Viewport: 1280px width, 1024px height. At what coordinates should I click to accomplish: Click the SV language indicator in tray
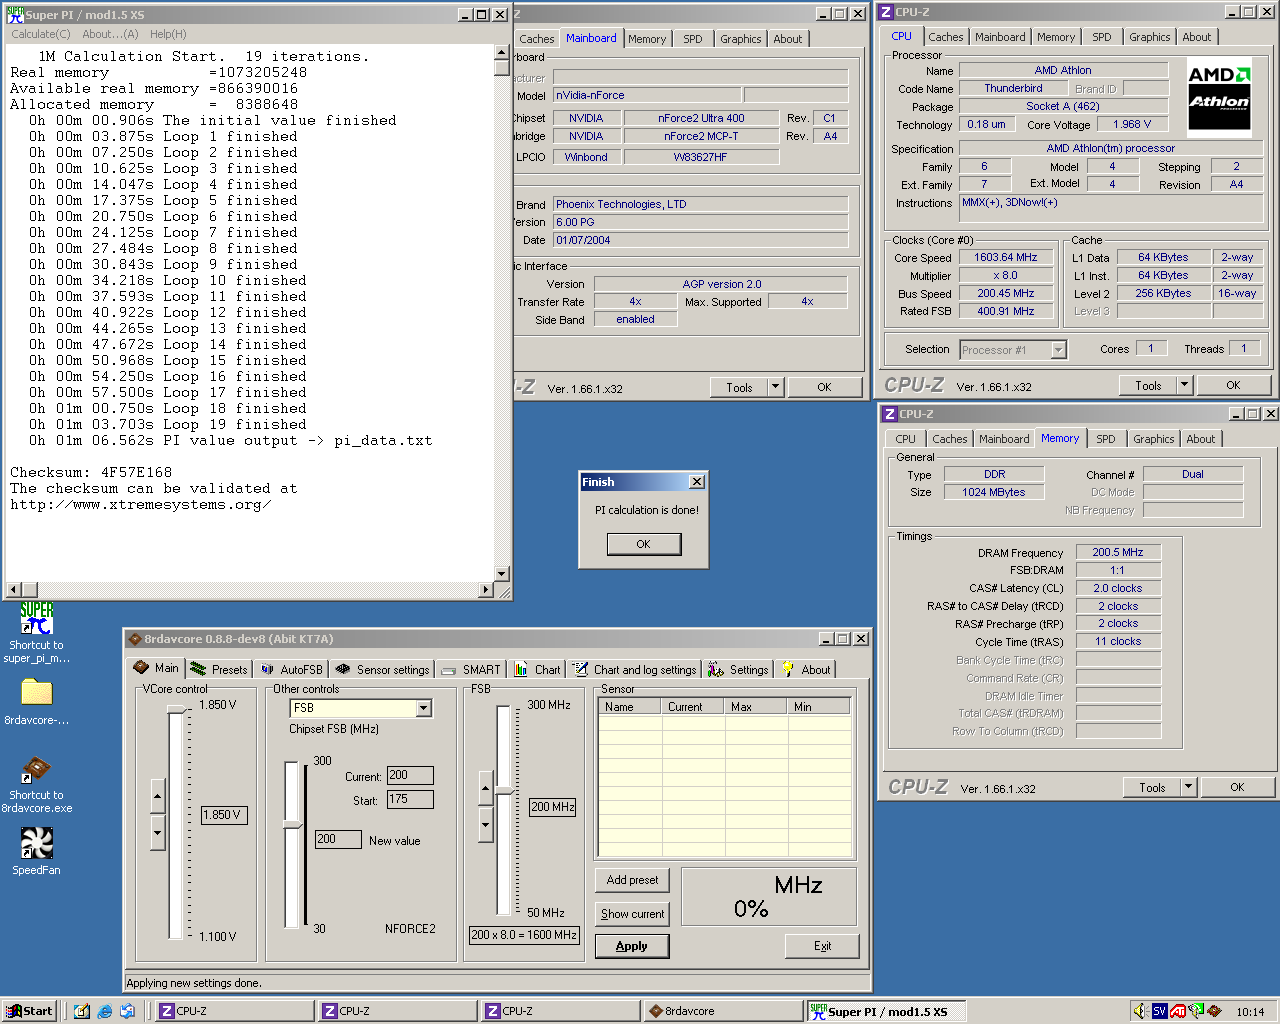pos(1159,1011)
